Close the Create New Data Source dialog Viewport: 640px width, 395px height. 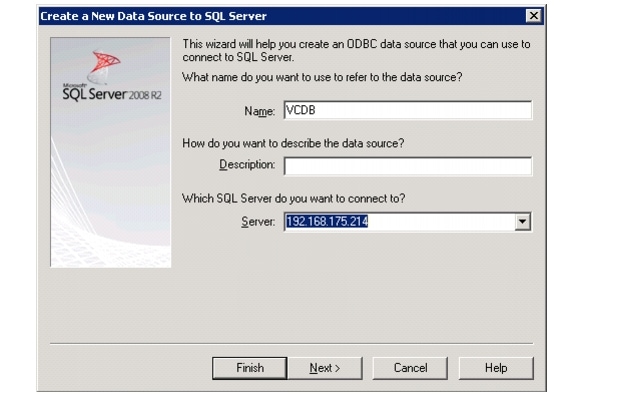533,16
